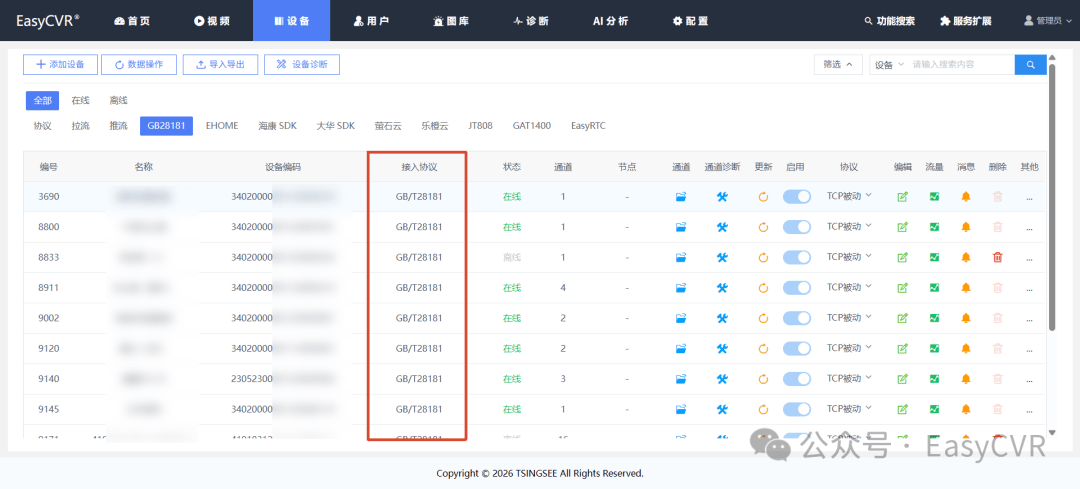Select the 海康 SDK protocol tab
The image size is (1080, 489).
pyautogui.click(x=278, y=126)
